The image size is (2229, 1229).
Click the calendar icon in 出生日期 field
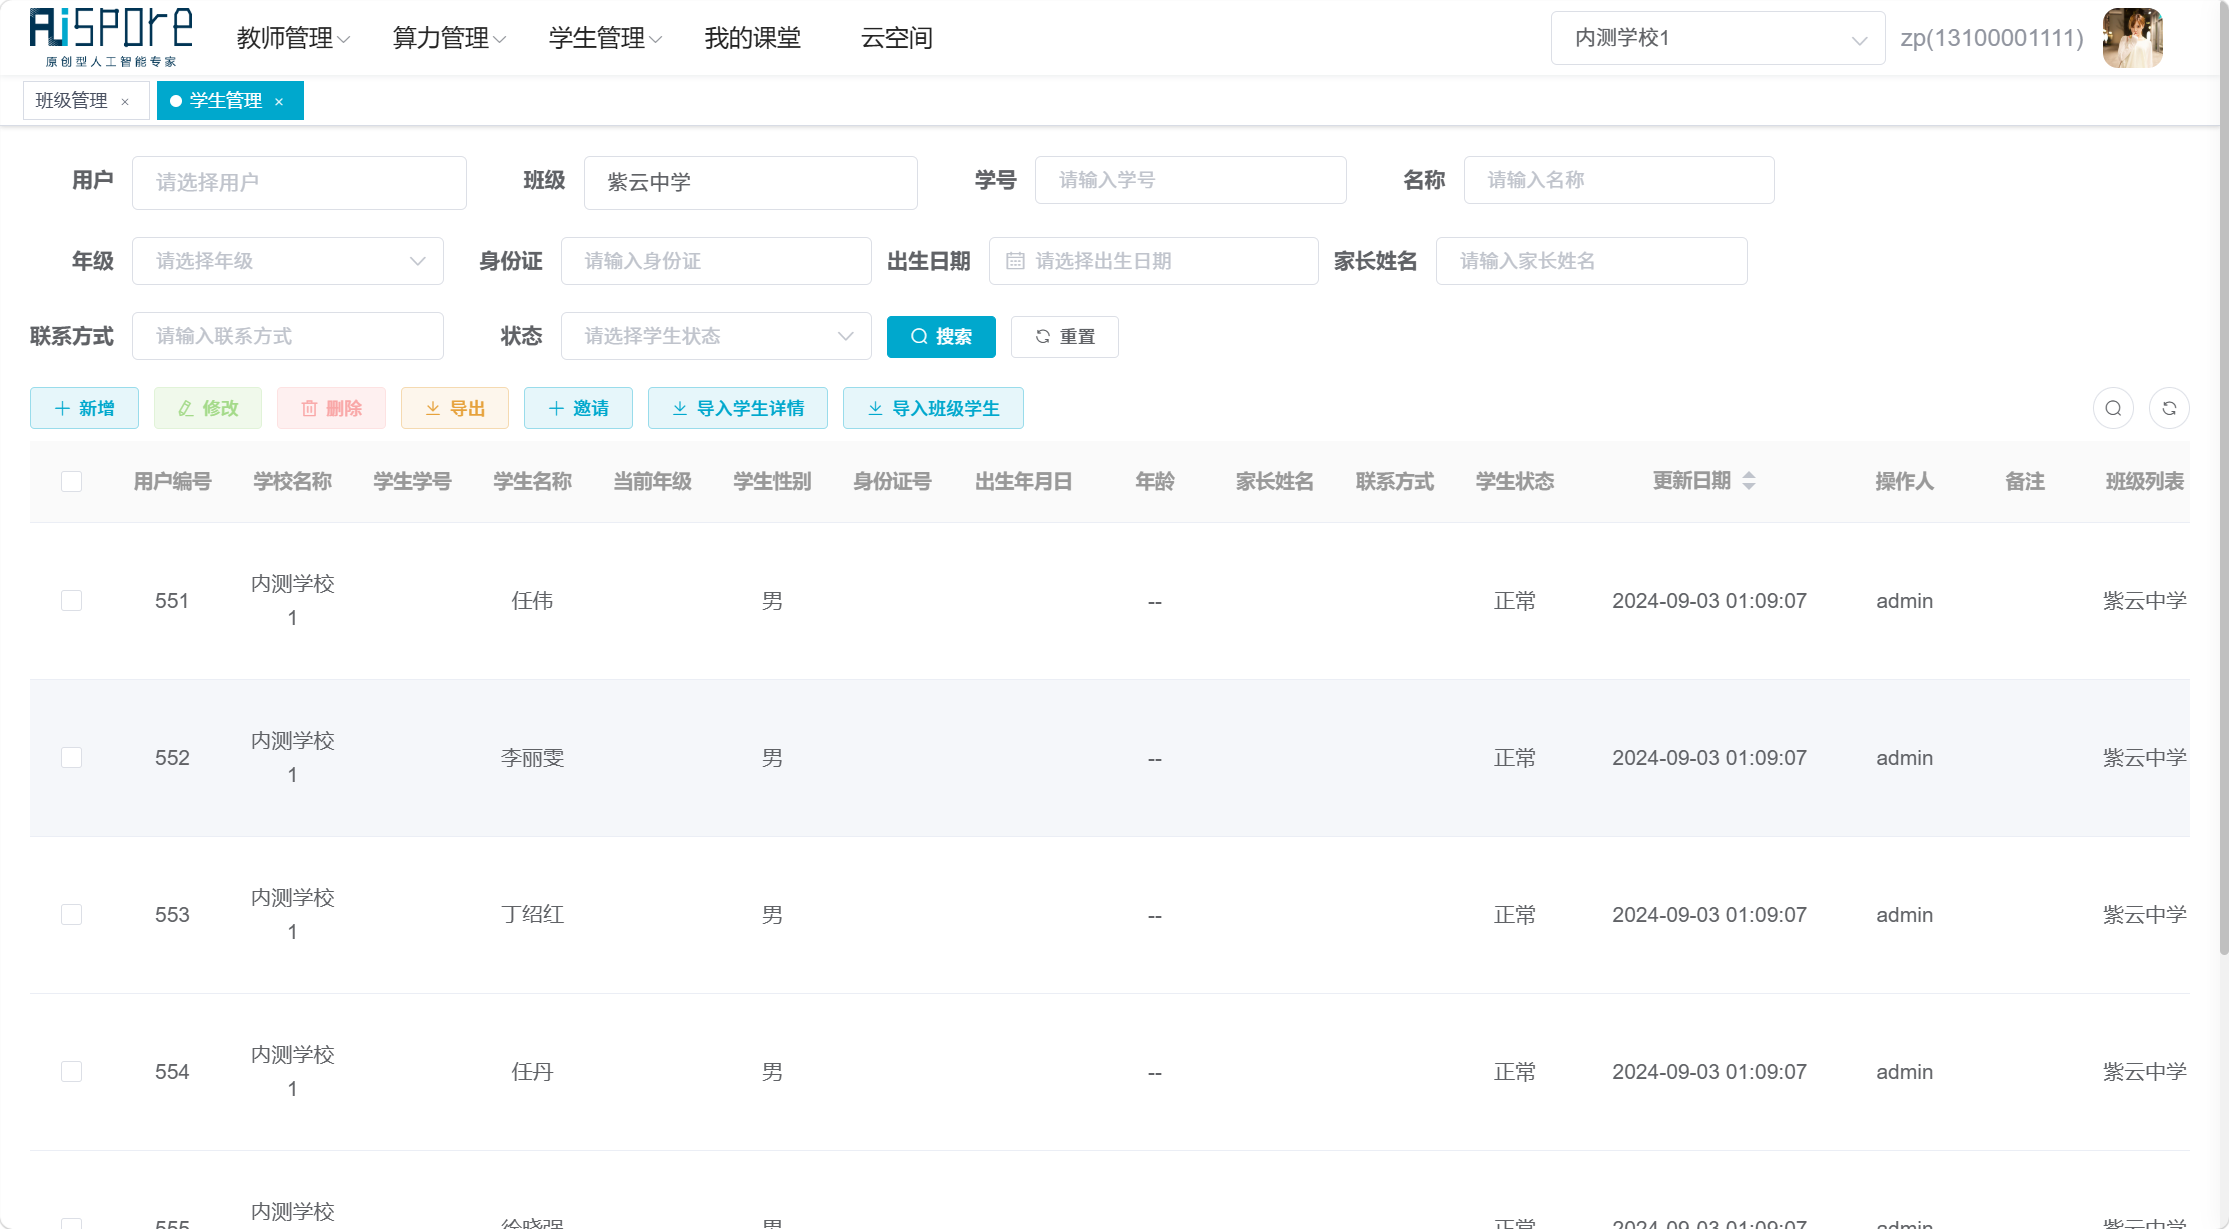tap(1015, 261)
